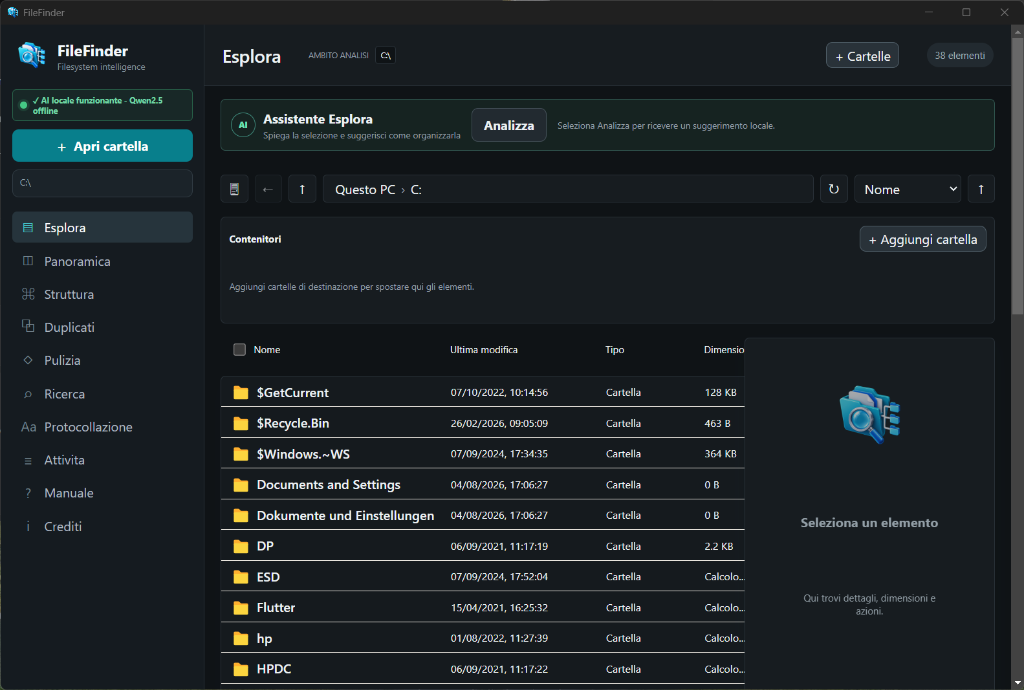
Task: Open the Nome sort dropdown
Action: click(x=908, y=189)
